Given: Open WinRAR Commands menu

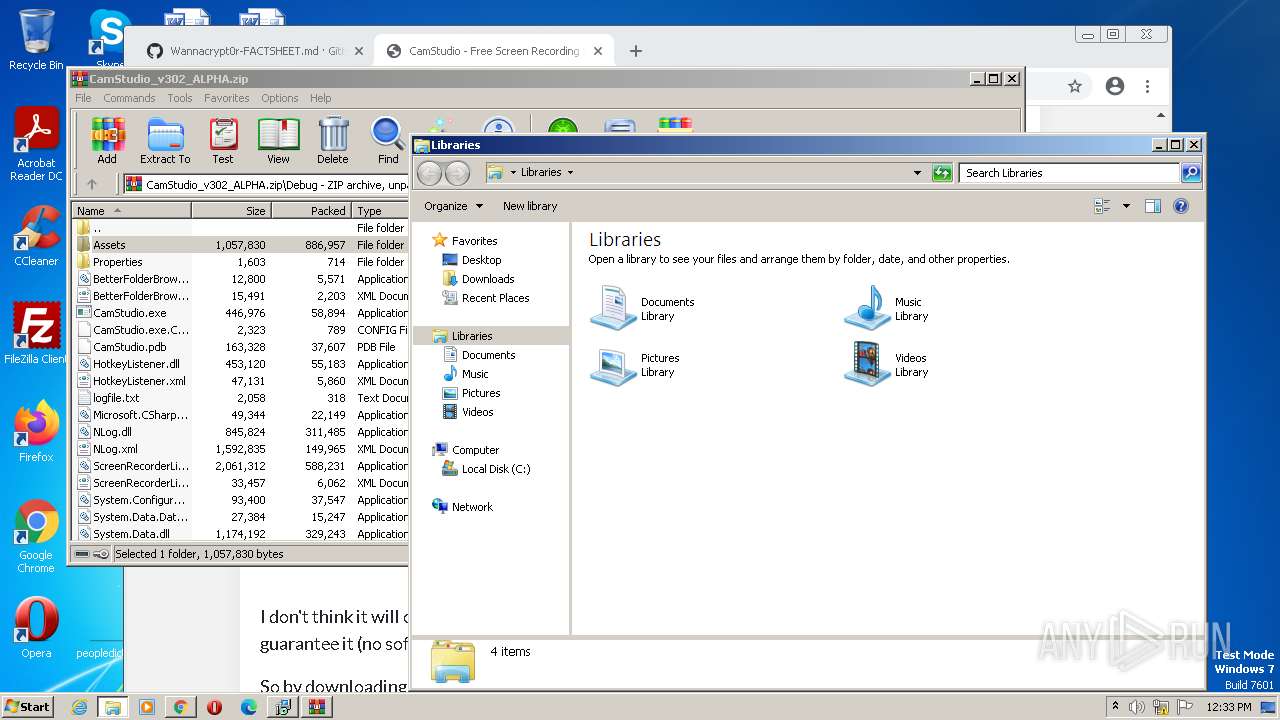Looking at the screenshot, I should [x=129, y=98].
